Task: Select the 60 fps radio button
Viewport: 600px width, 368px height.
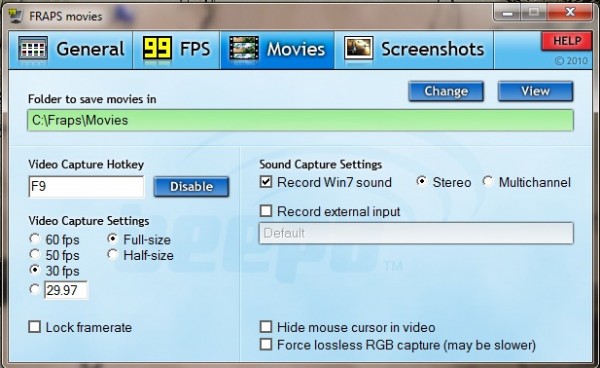Action: pyautogui.click(x=34, y=239)
